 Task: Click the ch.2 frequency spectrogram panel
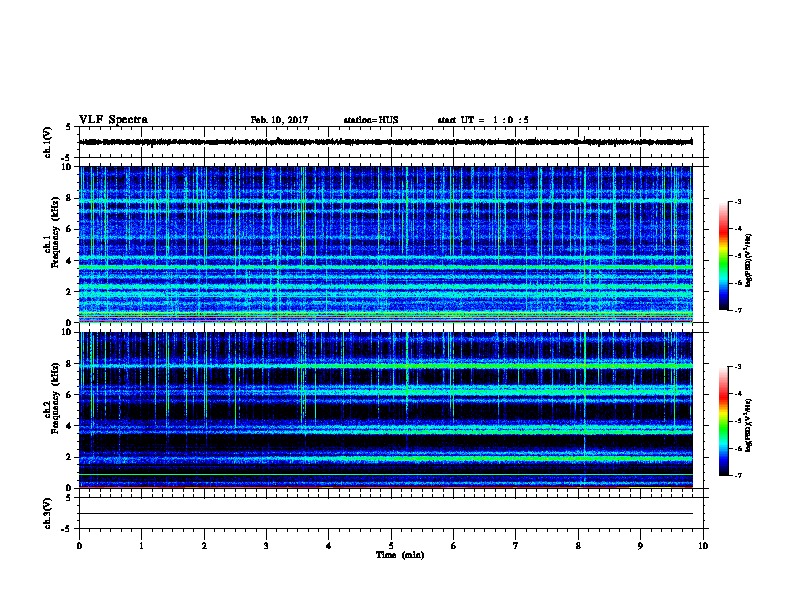[x=385, y=410]
